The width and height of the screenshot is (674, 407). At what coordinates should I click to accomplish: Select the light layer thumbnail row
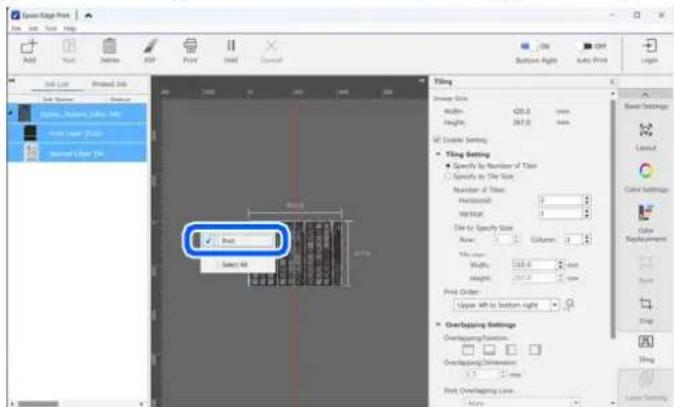tap(77, 153)
